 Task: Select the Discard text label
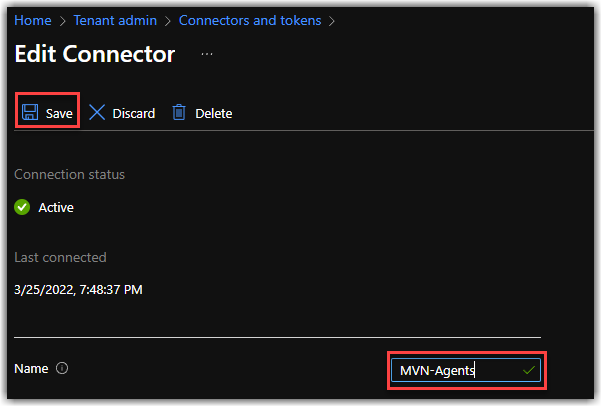[134, 114]
